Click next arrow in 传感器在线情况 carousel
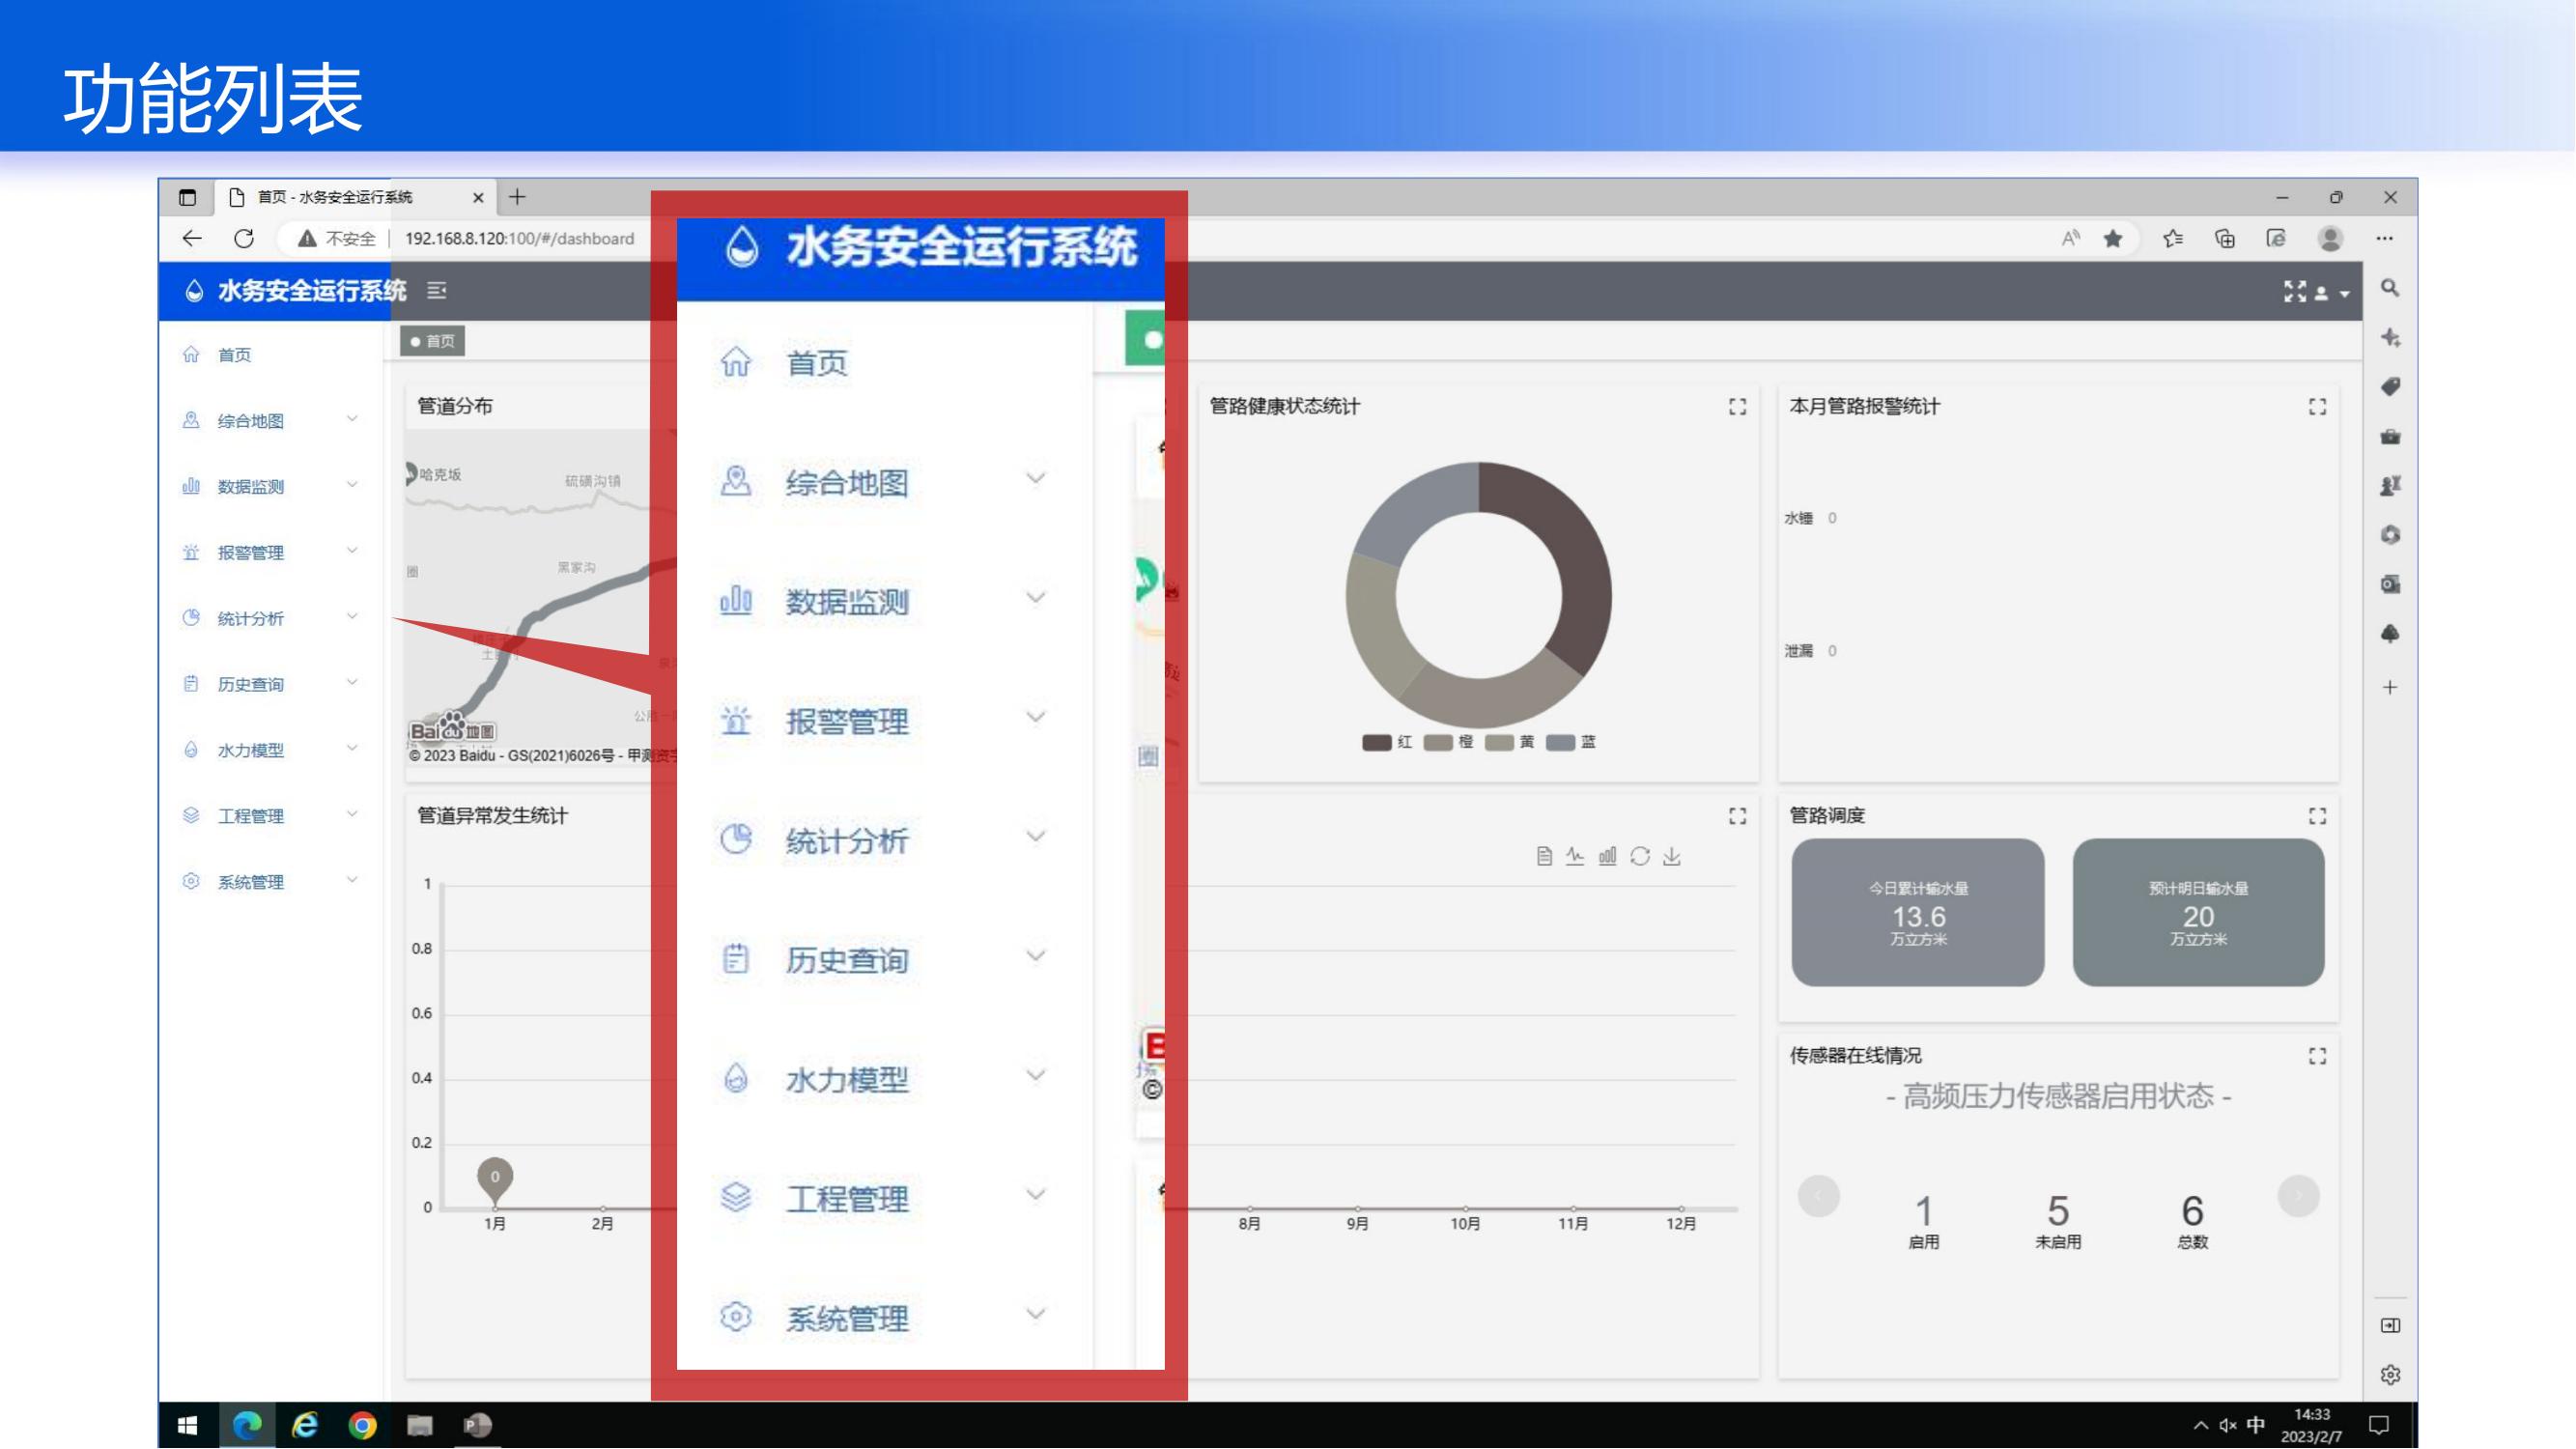This screenshot has width=2576, height=1449. (2298, 1196)
